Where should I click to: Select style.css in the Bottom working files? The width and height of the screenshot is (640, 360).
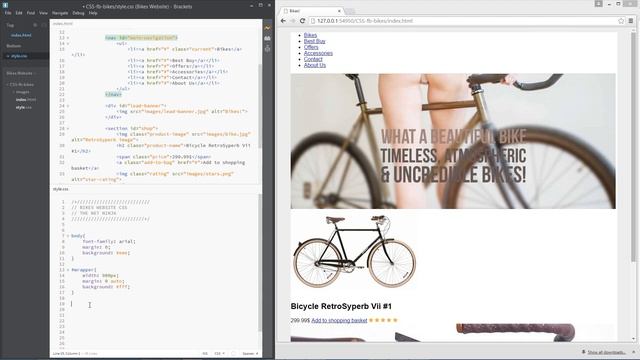coord(19,56)
